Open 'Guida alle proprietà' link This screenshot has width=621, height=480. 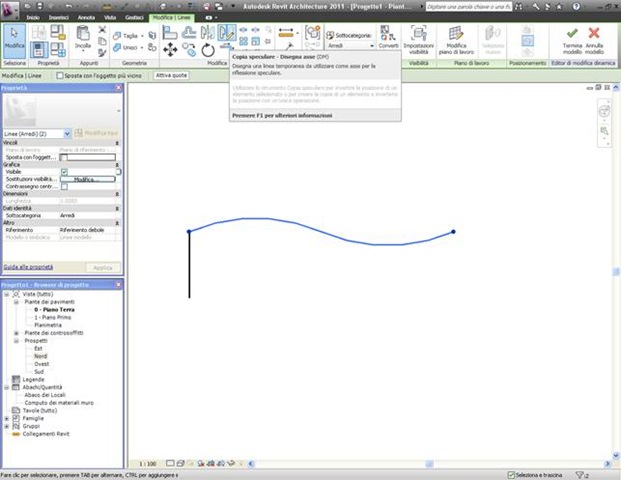coord(29,267)
